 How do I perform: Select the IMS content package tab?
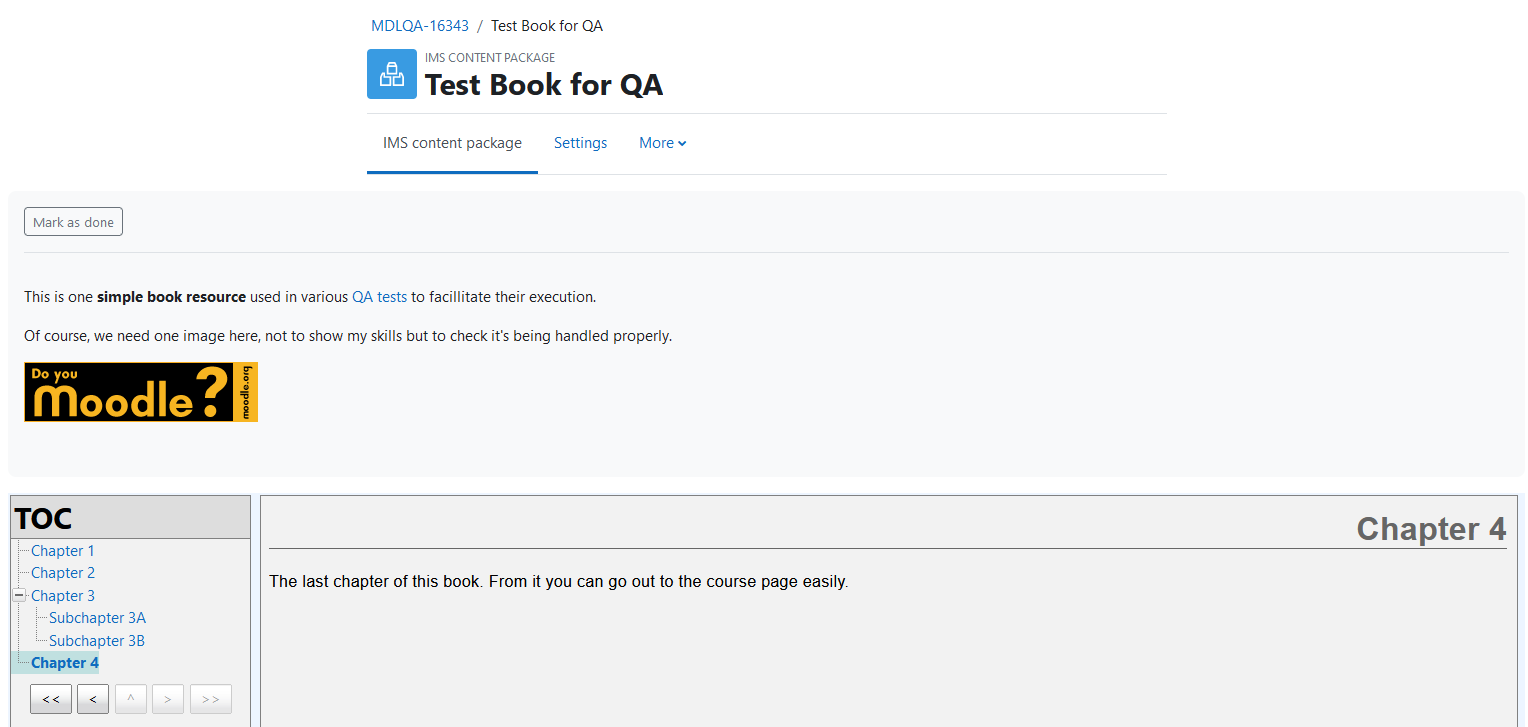pos(452,143)
